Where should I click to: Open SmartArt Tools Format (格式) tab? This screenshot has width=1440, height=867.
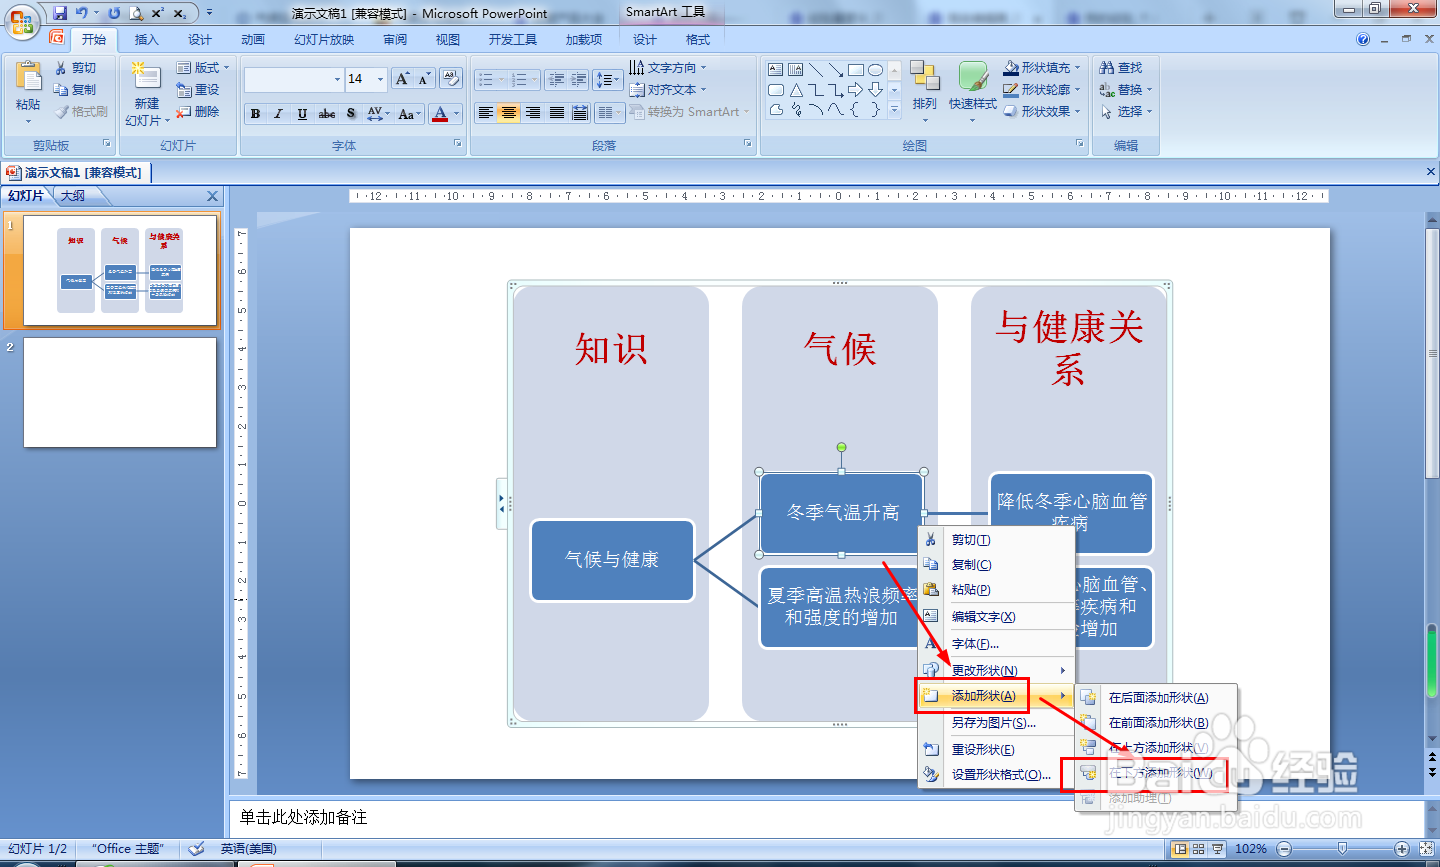698,40
